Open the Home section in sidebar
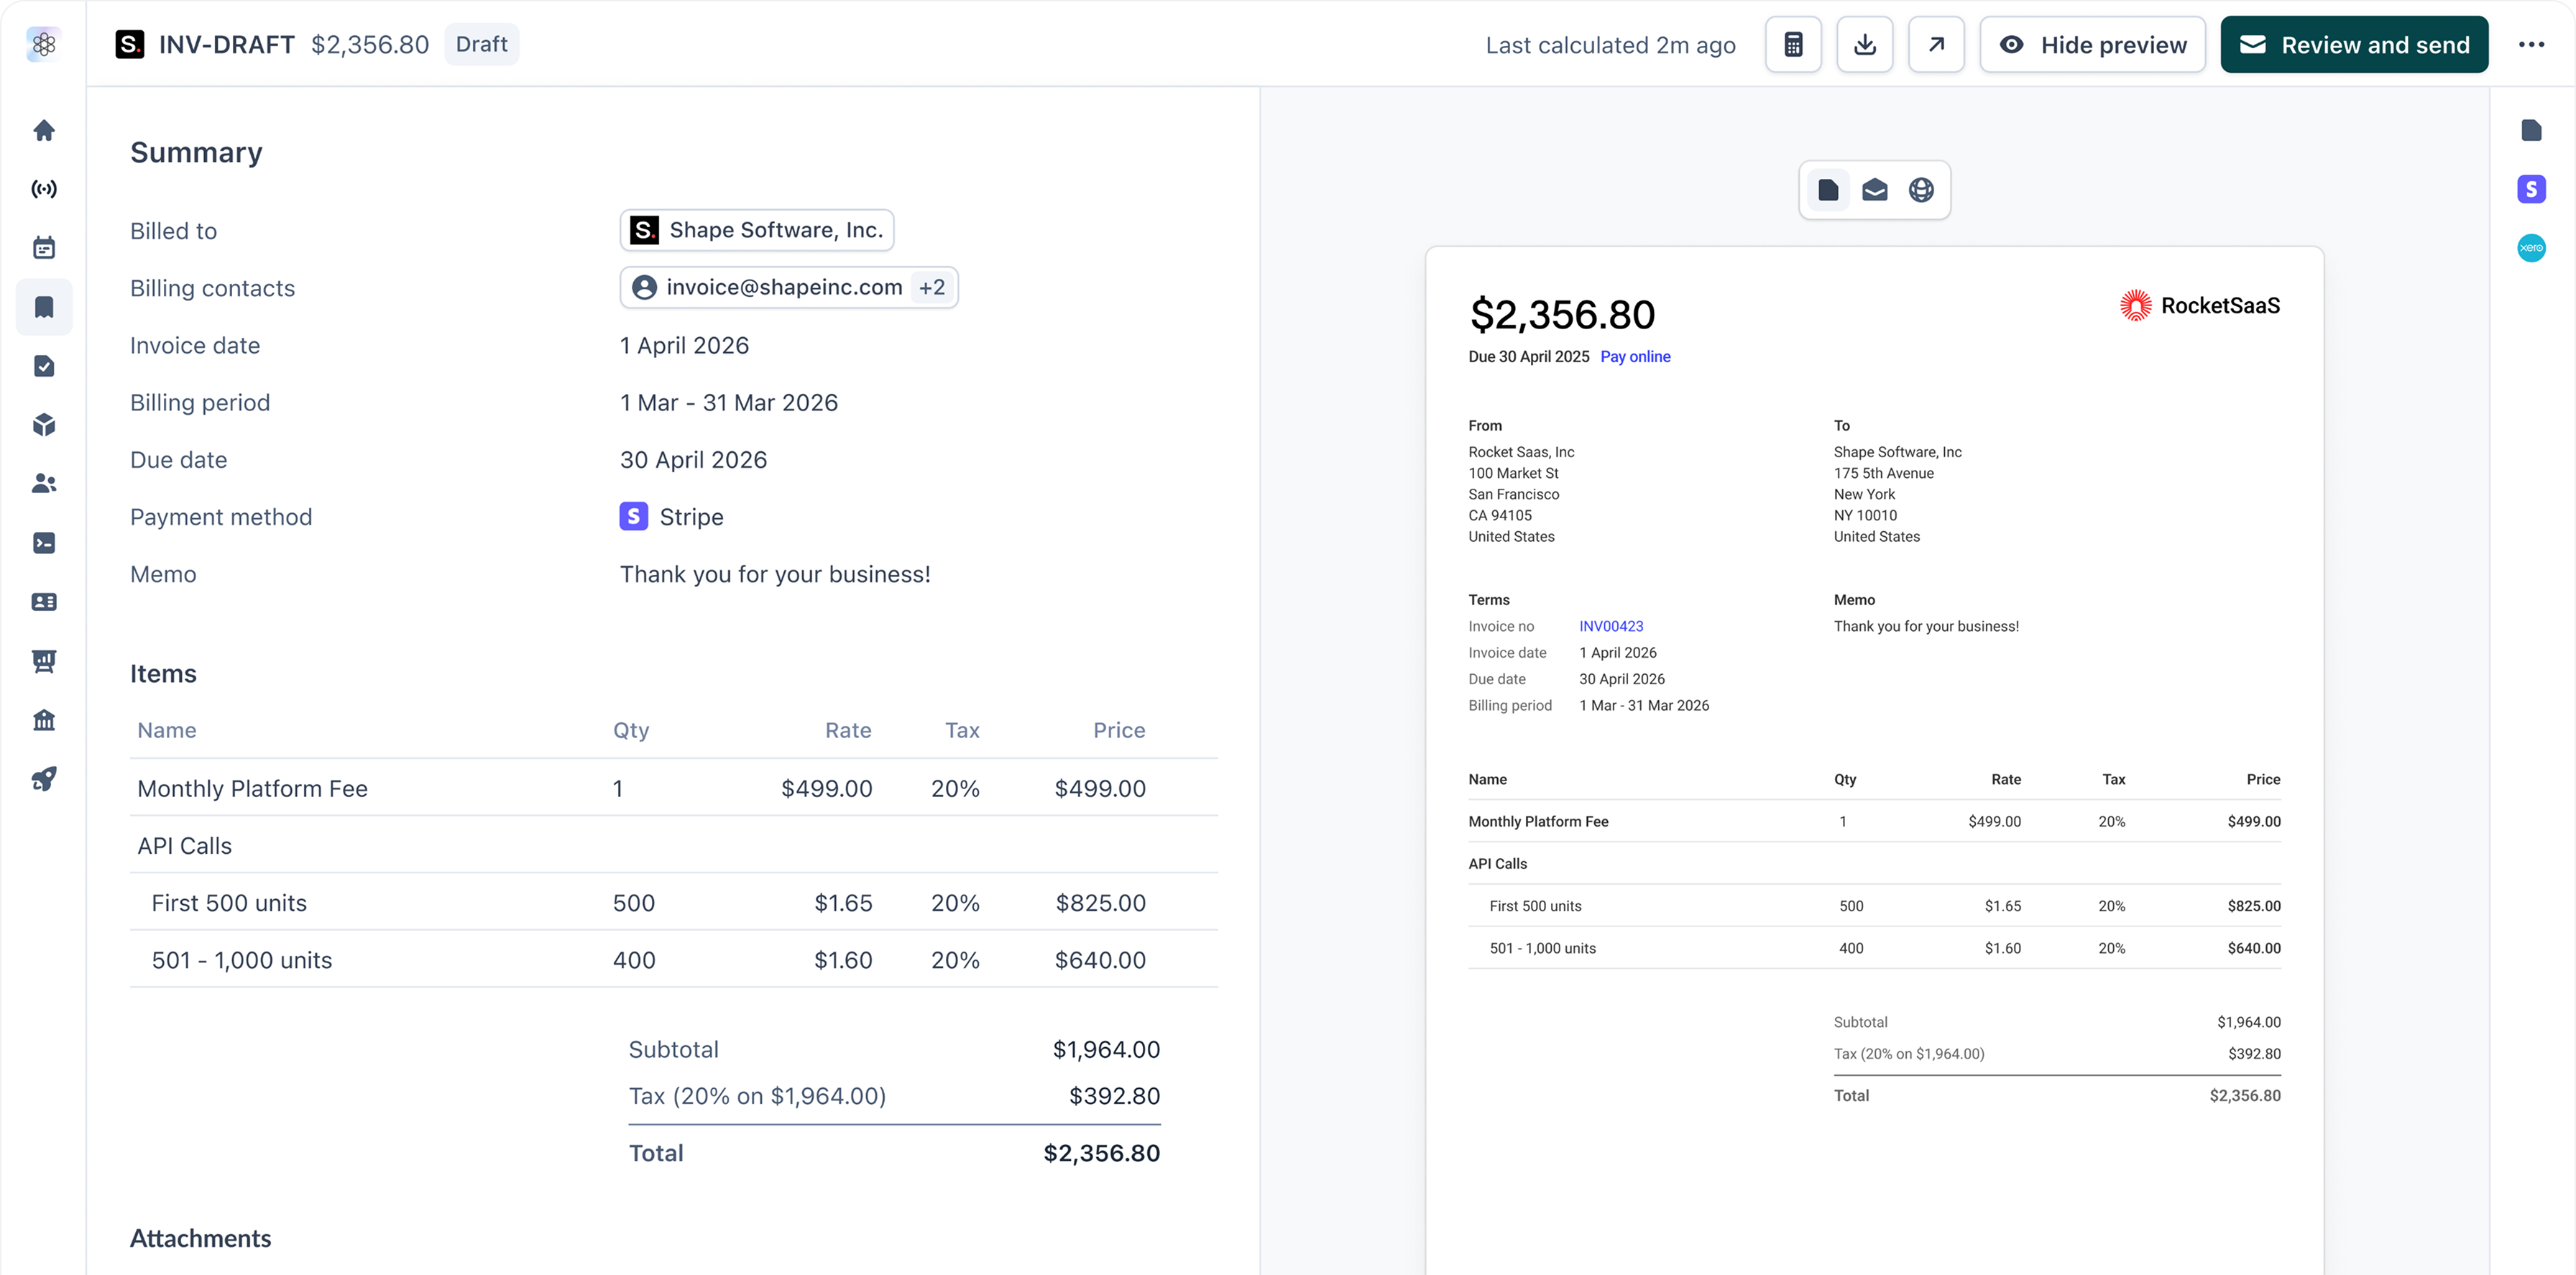 (43, 130)
